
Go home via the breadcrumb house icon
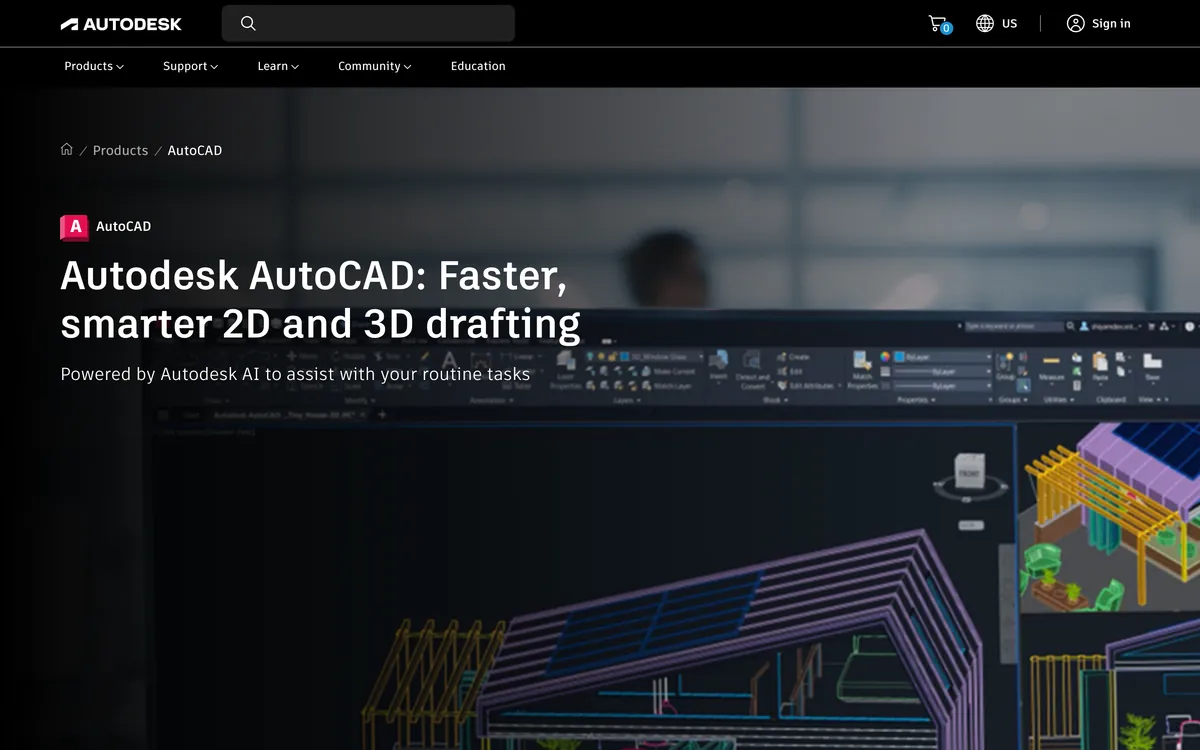(67, 150)
